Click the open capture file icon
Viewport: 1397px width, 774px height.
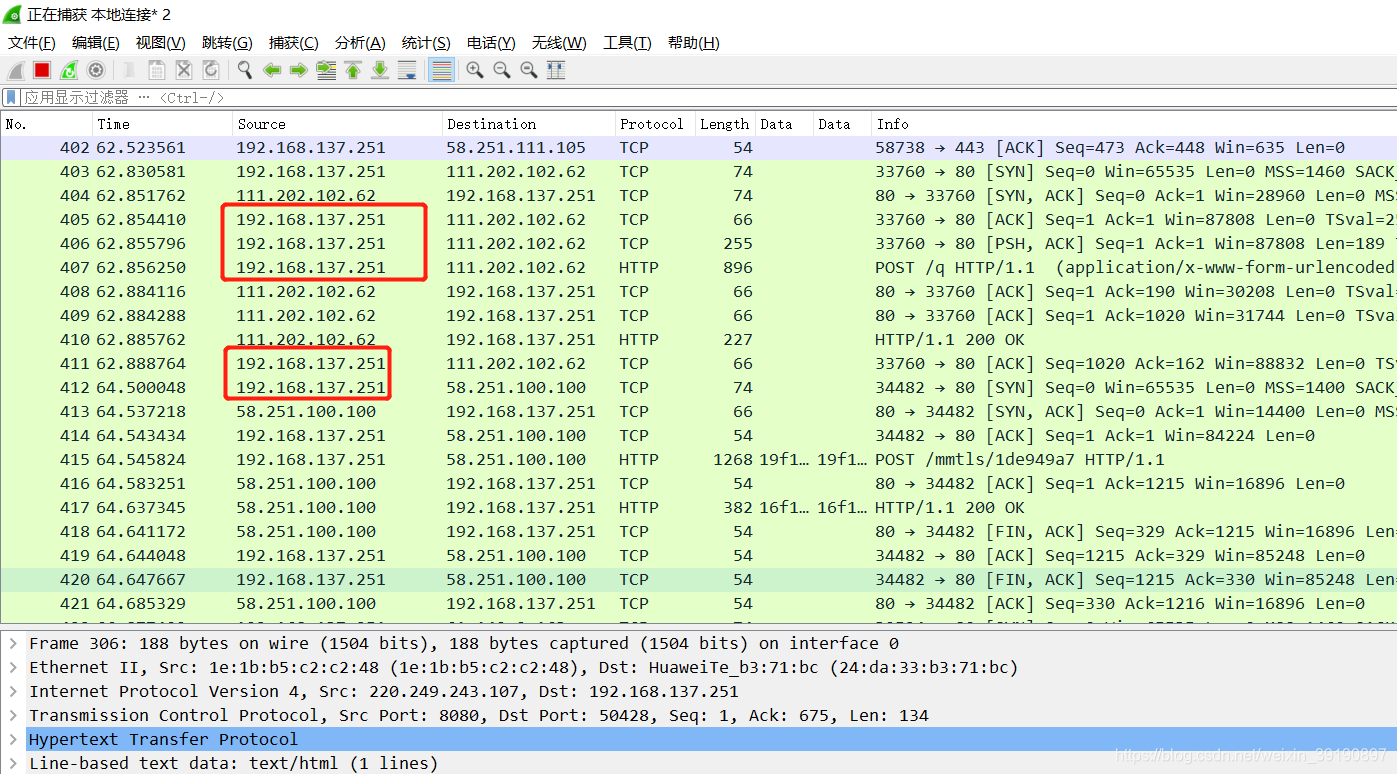pos(130,70)
